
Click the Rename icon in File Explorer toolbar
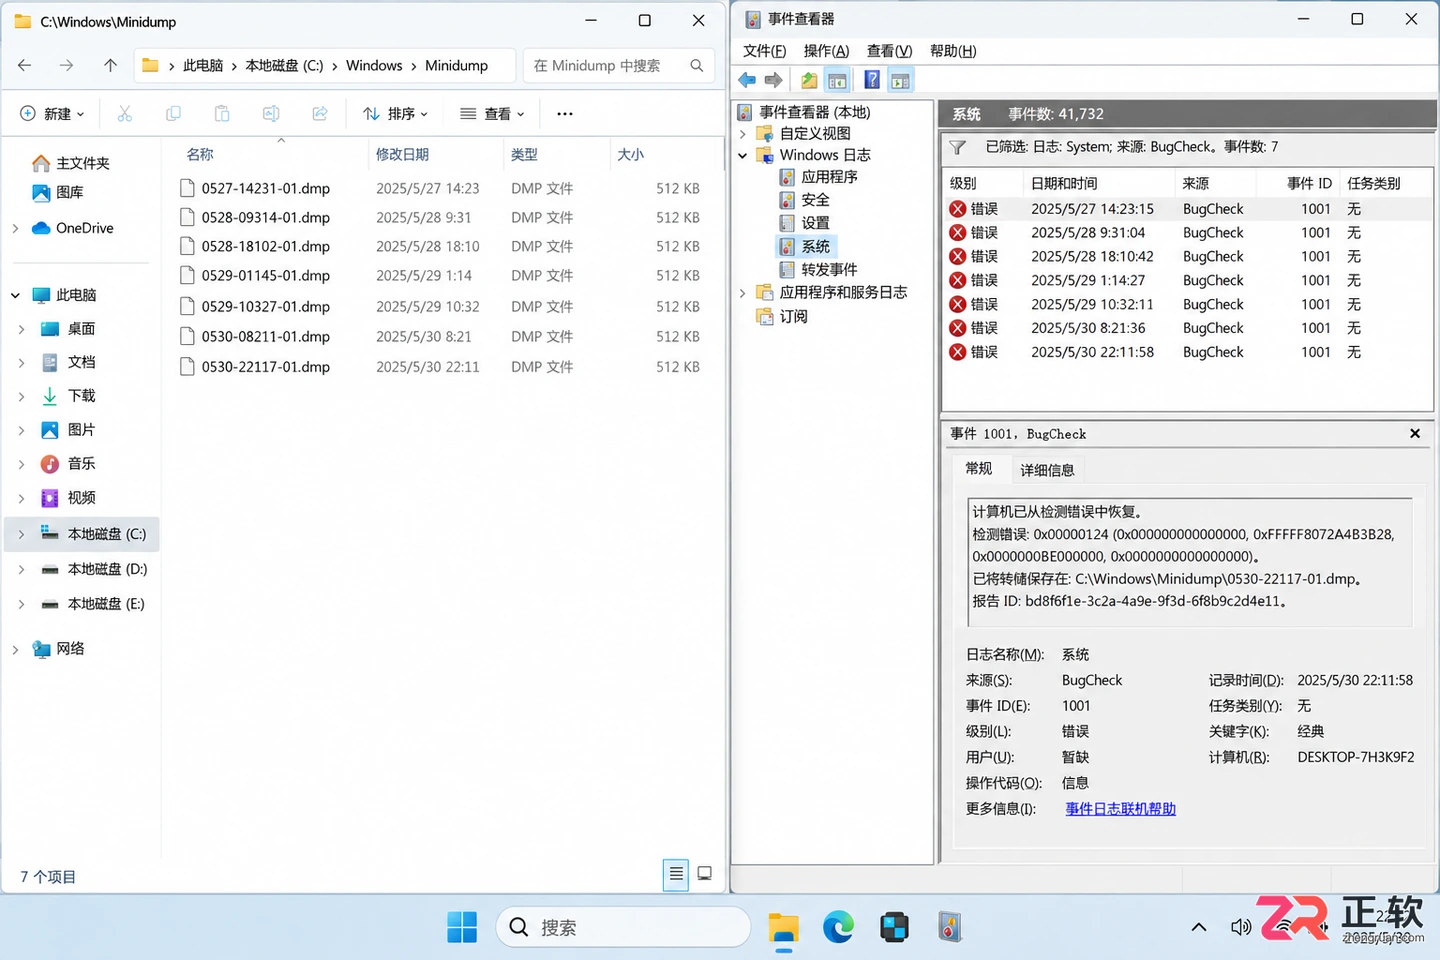[x=271, y=114]
